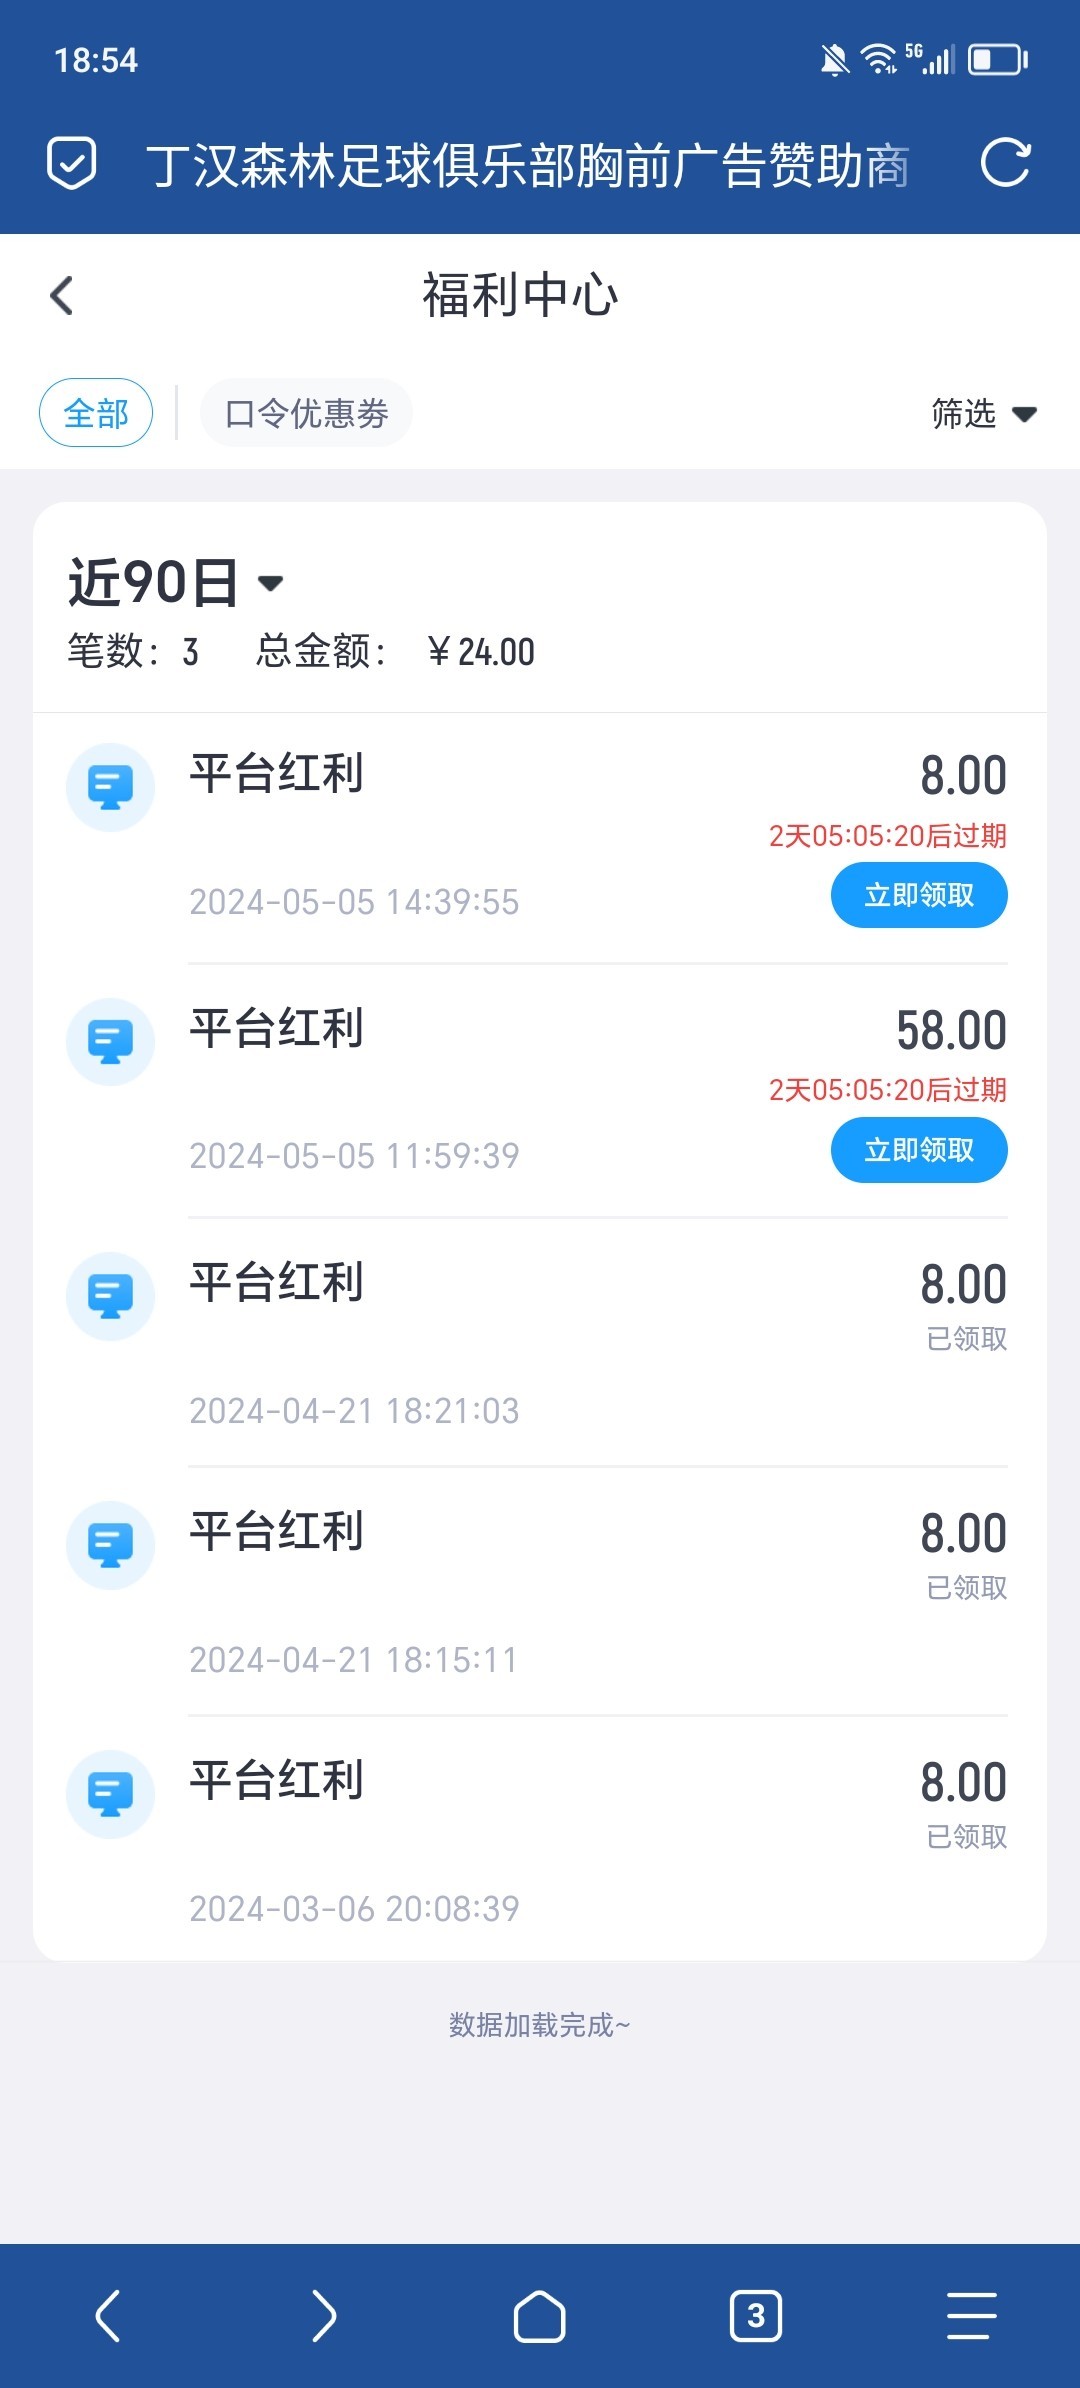The width and height of the screenshot is (1080, 2388).
Task: Claim the 58.00 bonus with 立即领取
Action: click(919, 1150)
